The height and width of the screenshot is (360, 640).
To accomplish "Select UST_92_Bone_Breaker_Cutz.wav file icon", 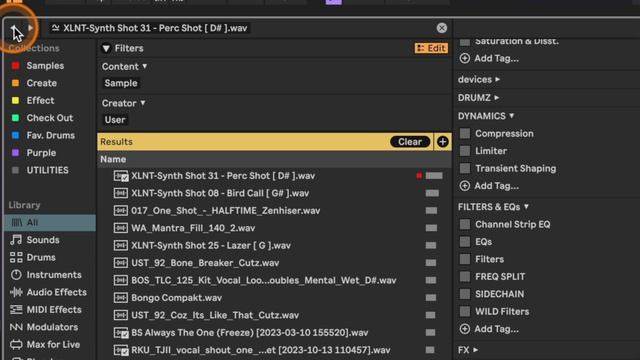I will (121, 263).
